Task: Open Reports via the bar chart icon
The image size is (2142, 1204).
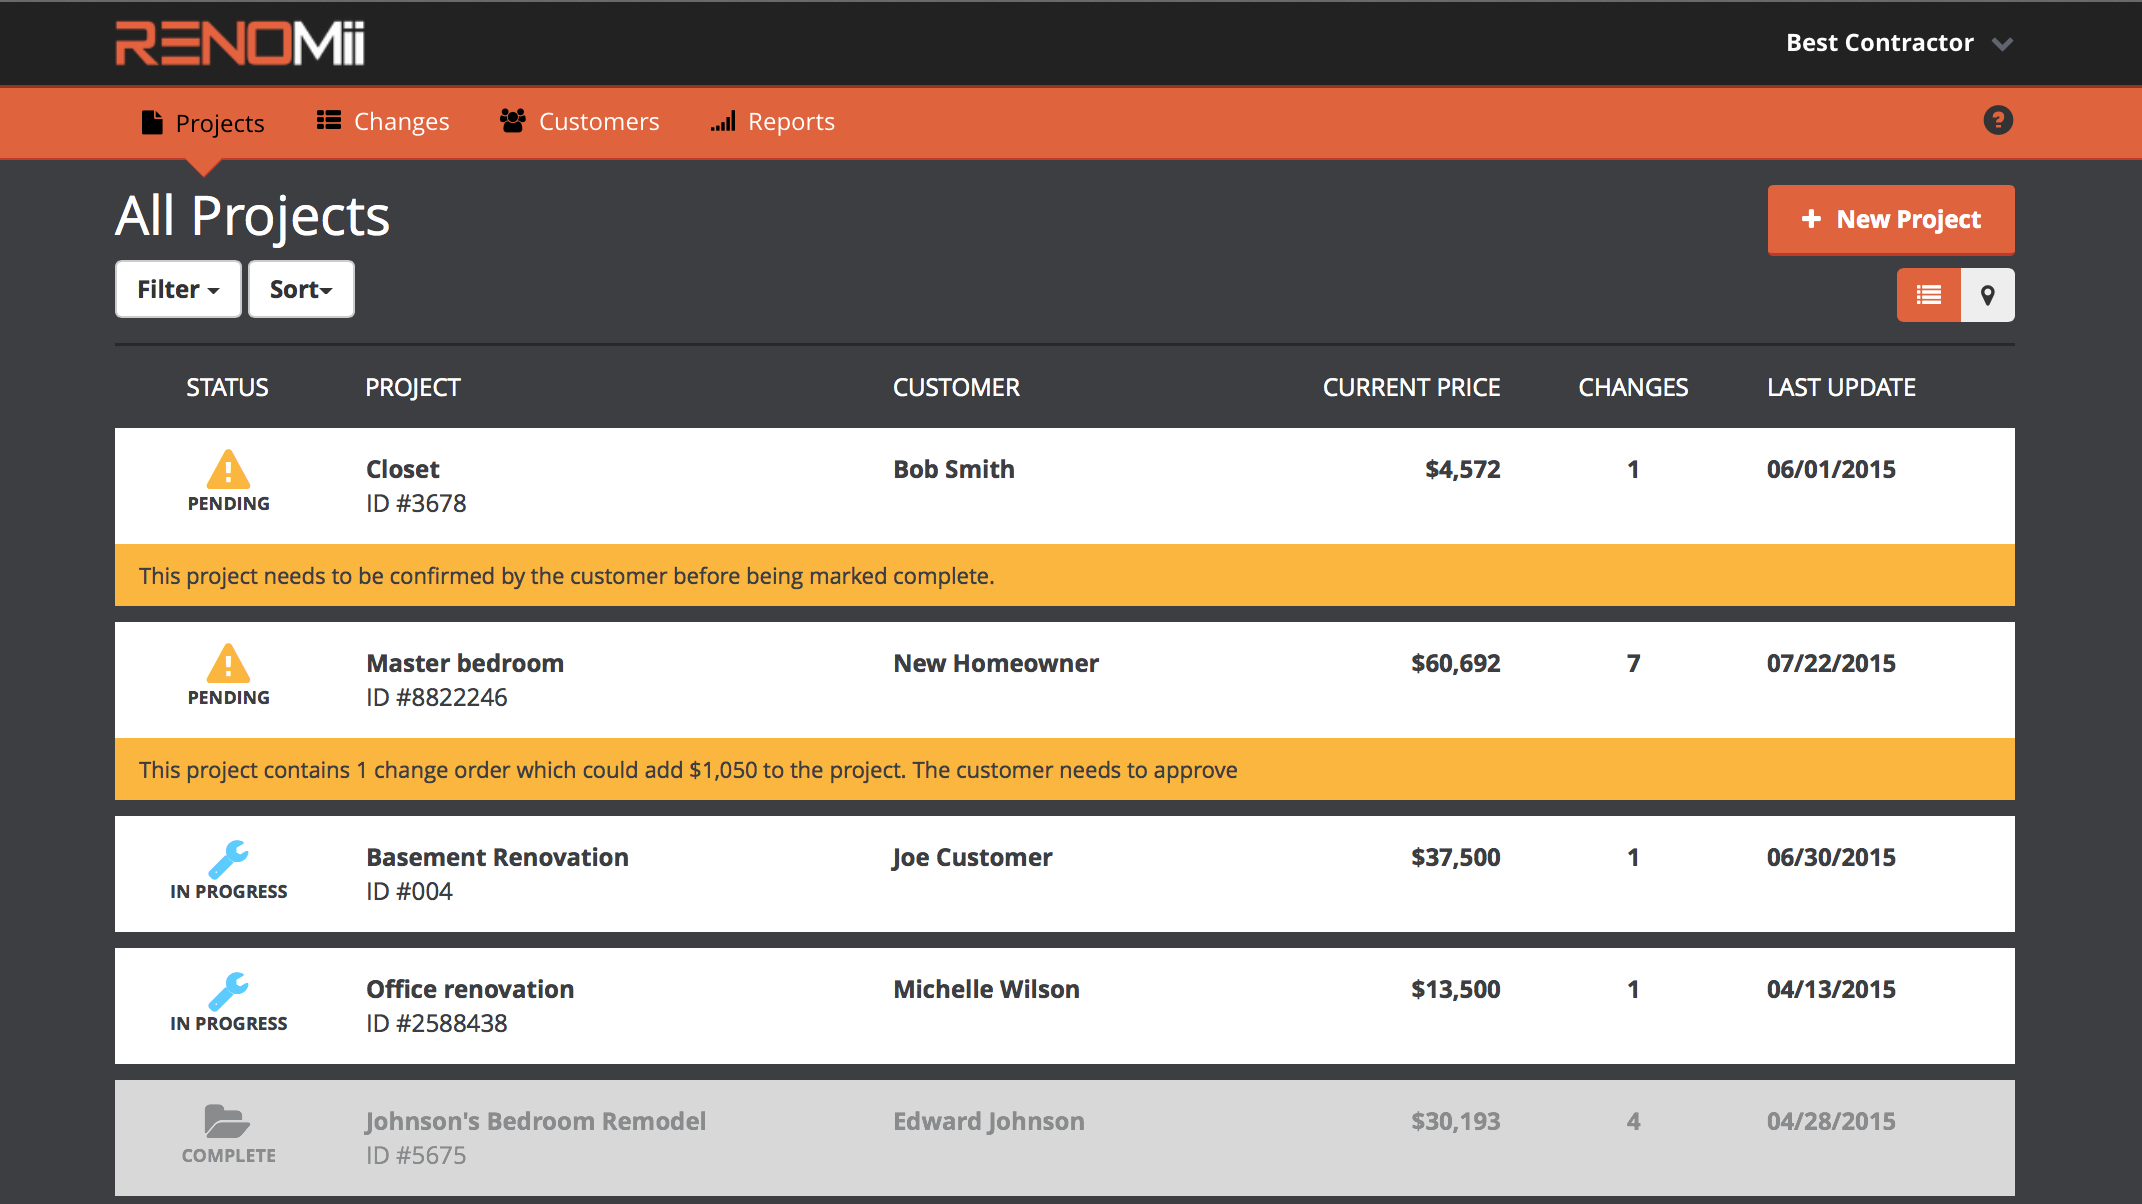Action: 723,120
